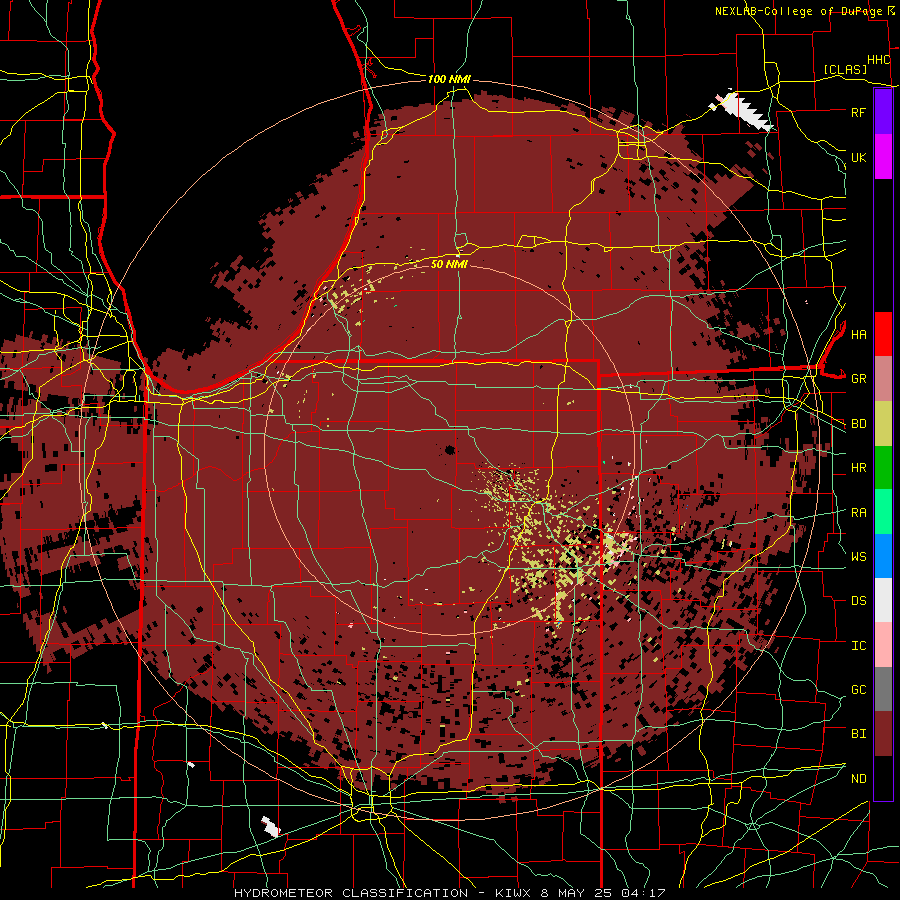Click the HHC product label

878,60
